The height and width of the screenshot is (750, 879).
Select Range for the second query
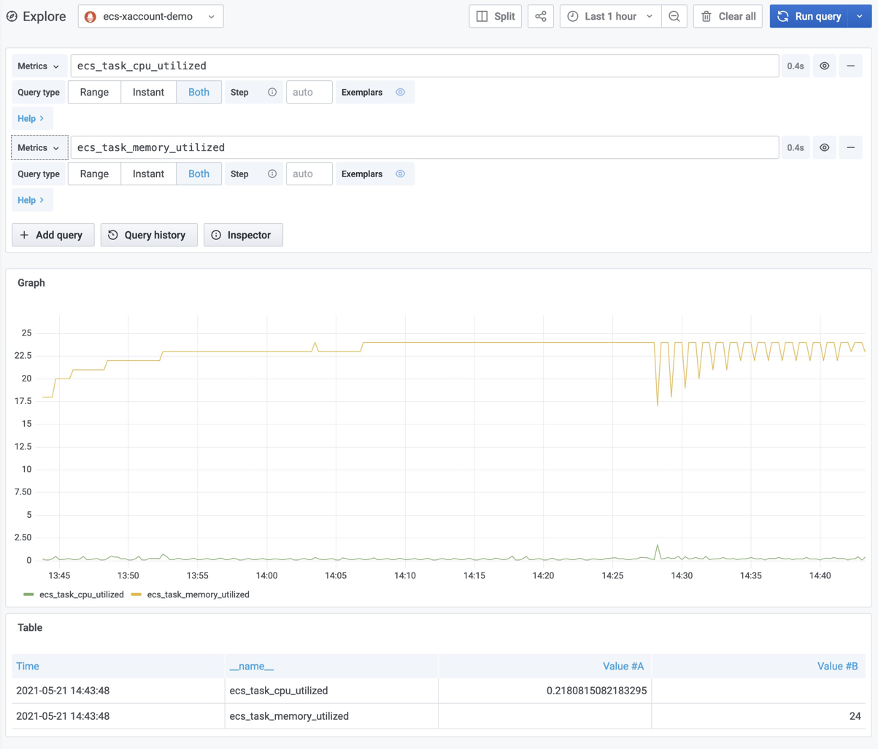[93, 173]
